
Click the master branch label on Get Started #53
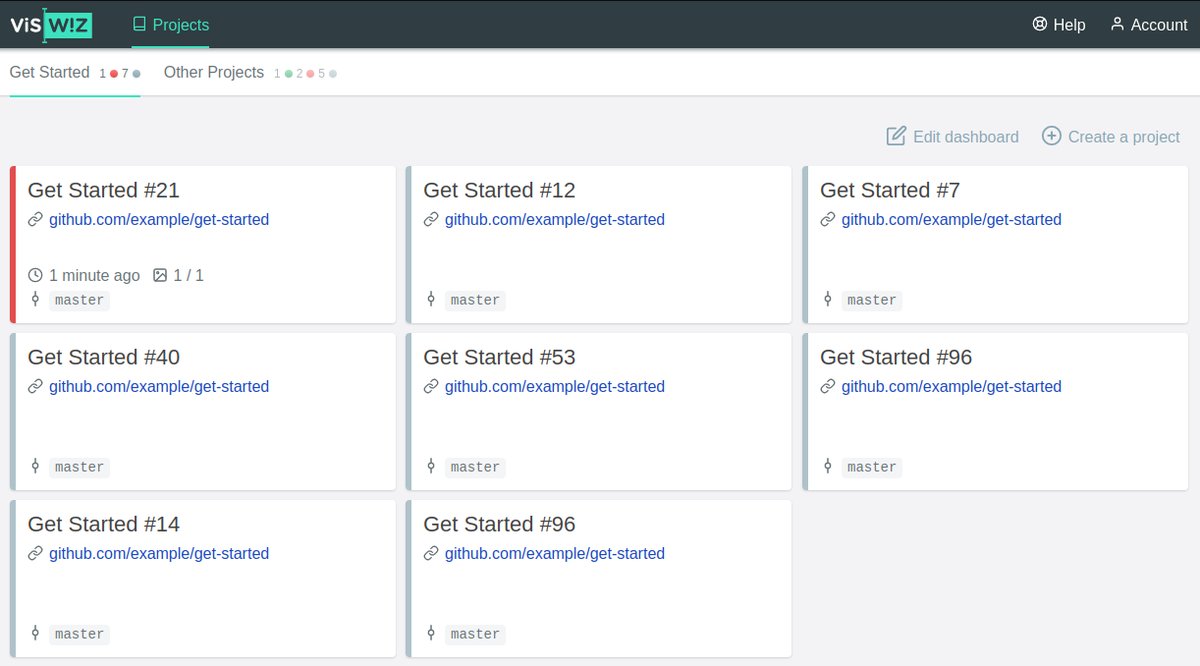pos(475,467)
